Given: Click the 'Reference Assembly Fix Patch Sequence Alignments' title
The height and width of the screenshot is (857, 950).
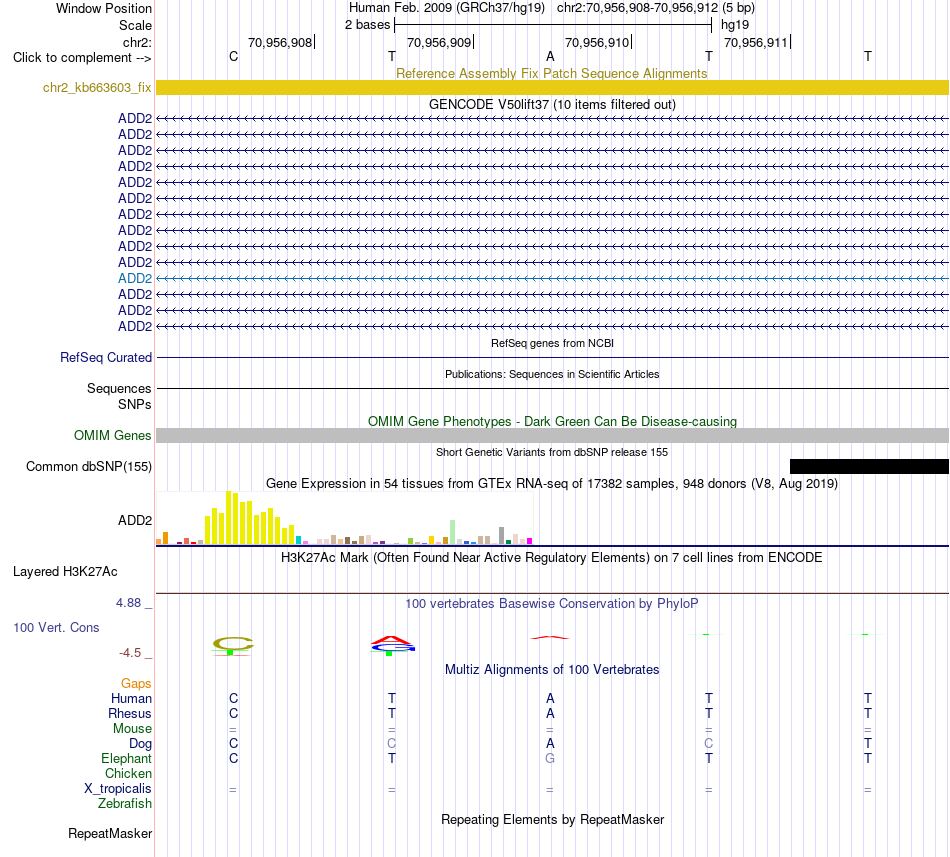Looking at the screenshot, I should [551, 73].
